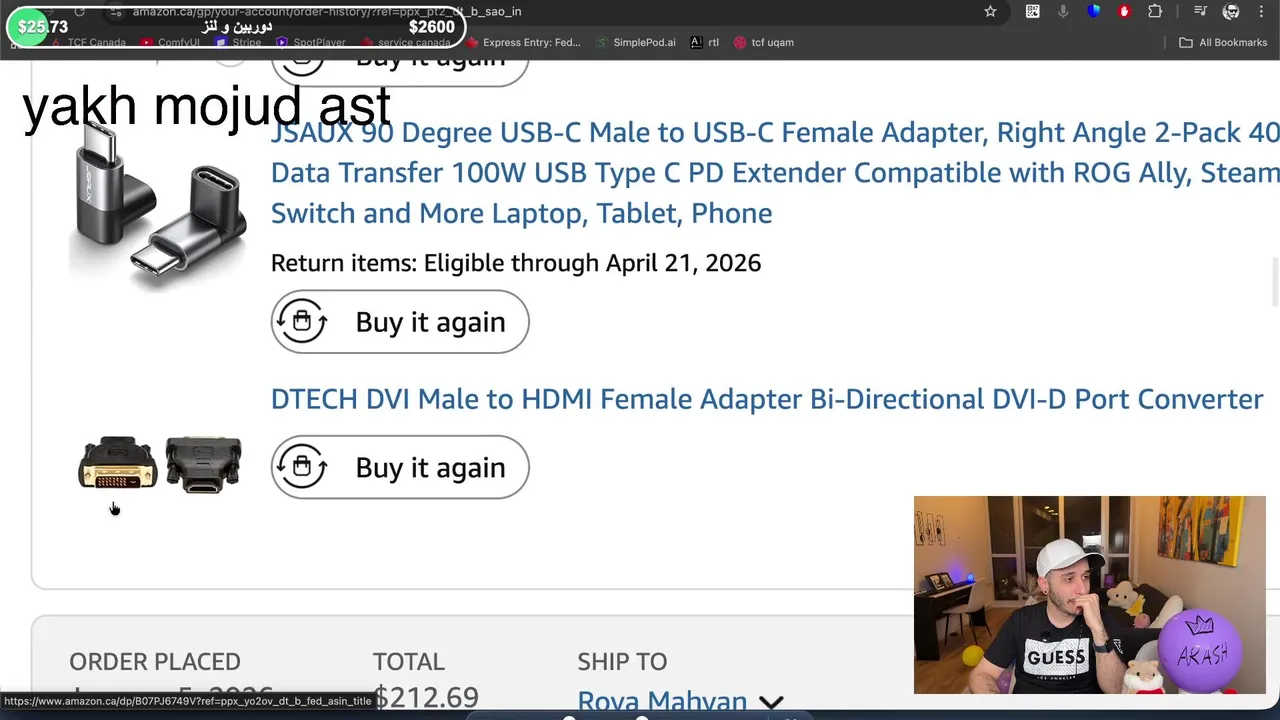
Task: Open the red hand blocker extension
Action: (x=1125, y=12)
